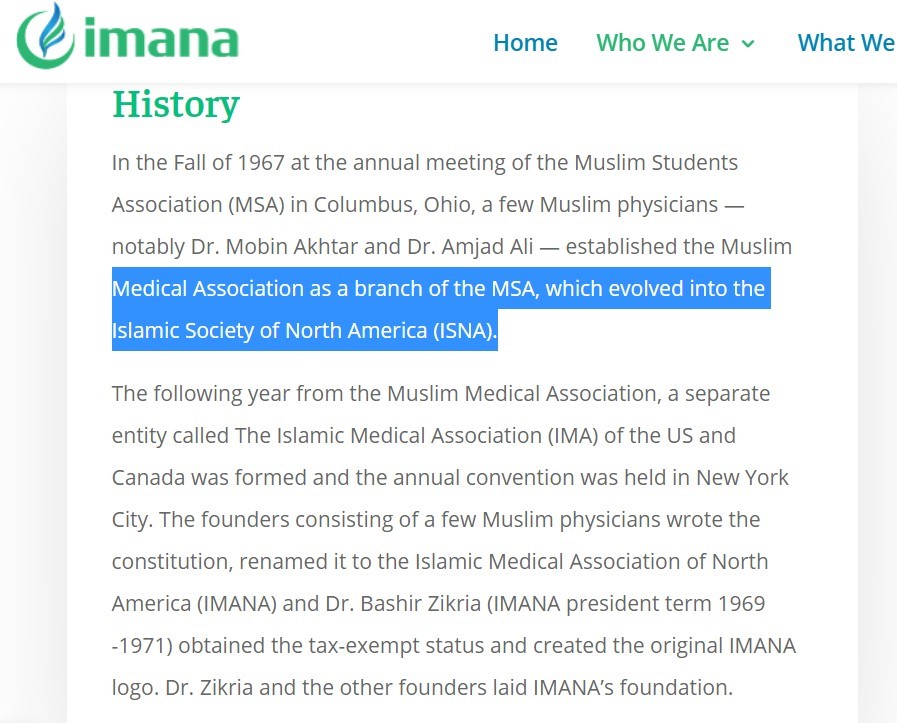The width and height of the screenshot is (897, 723).
Task: Click the name 'Dr. Amjad Ali'
Action: click(x=470, y=247)
